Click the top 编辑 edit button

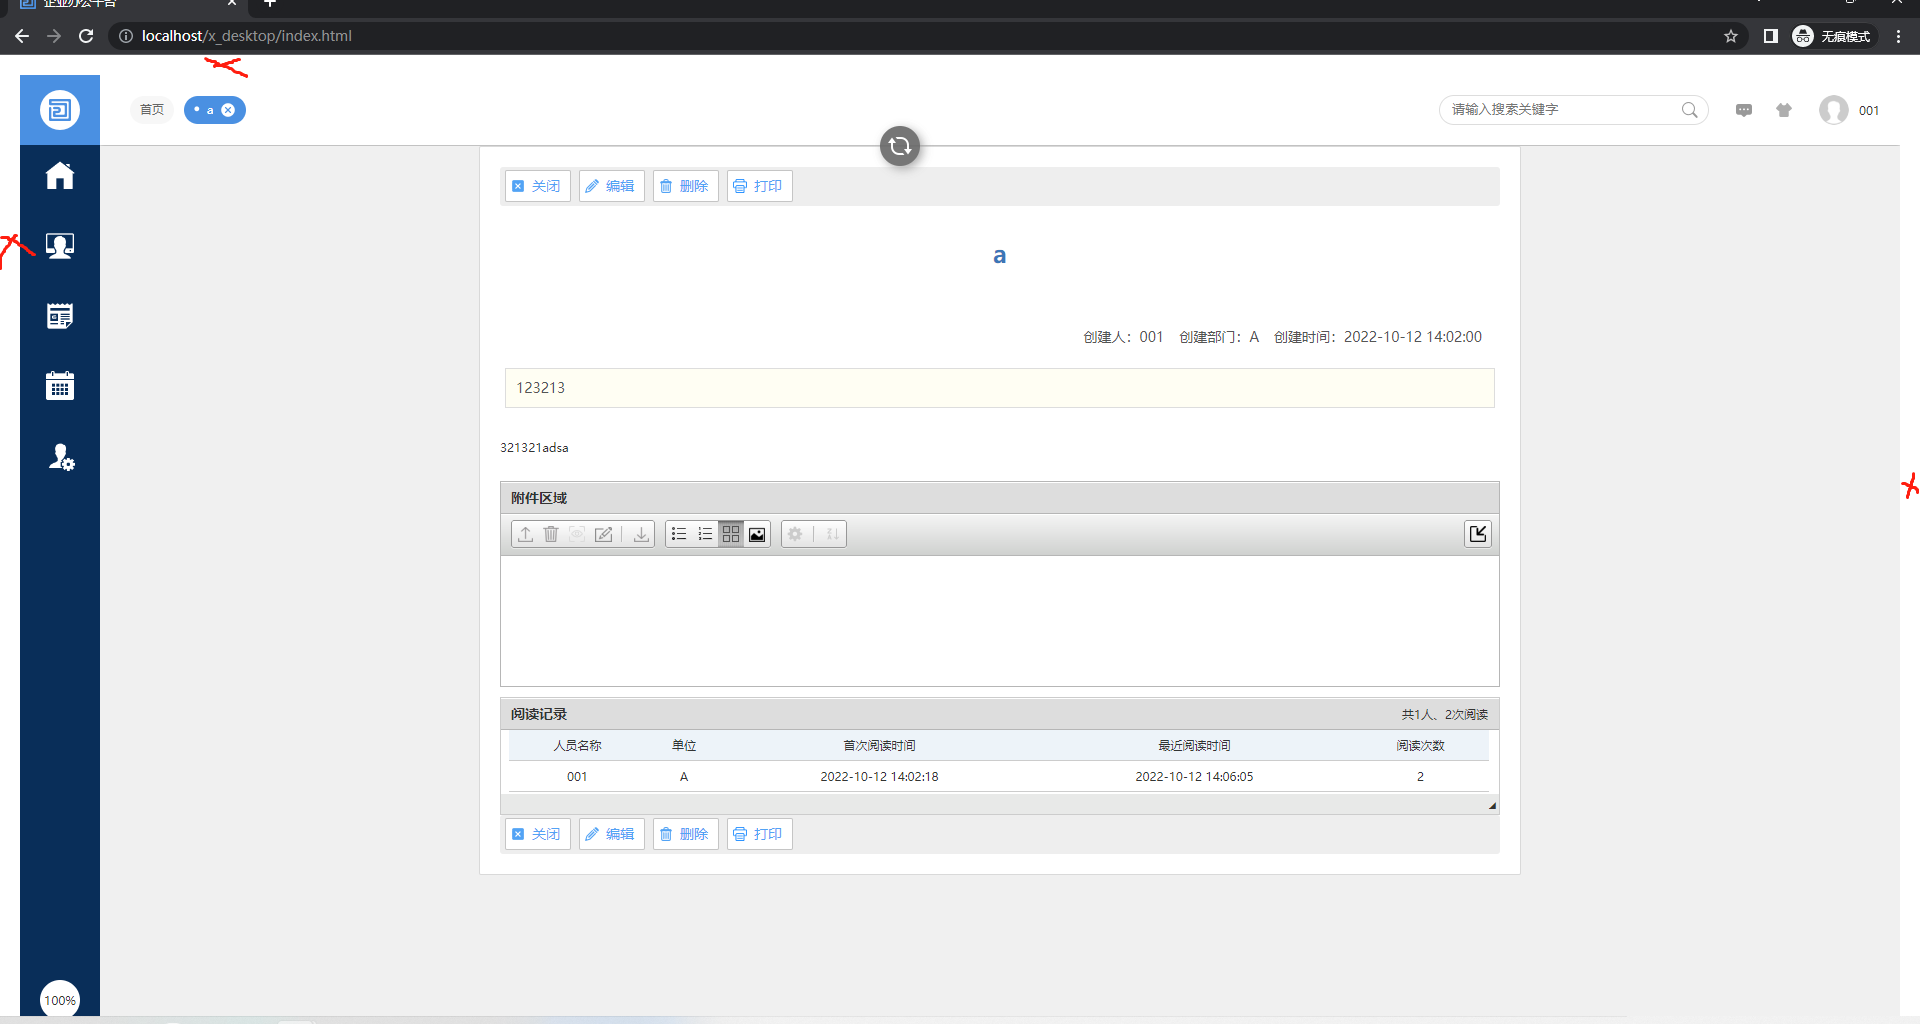611,186
